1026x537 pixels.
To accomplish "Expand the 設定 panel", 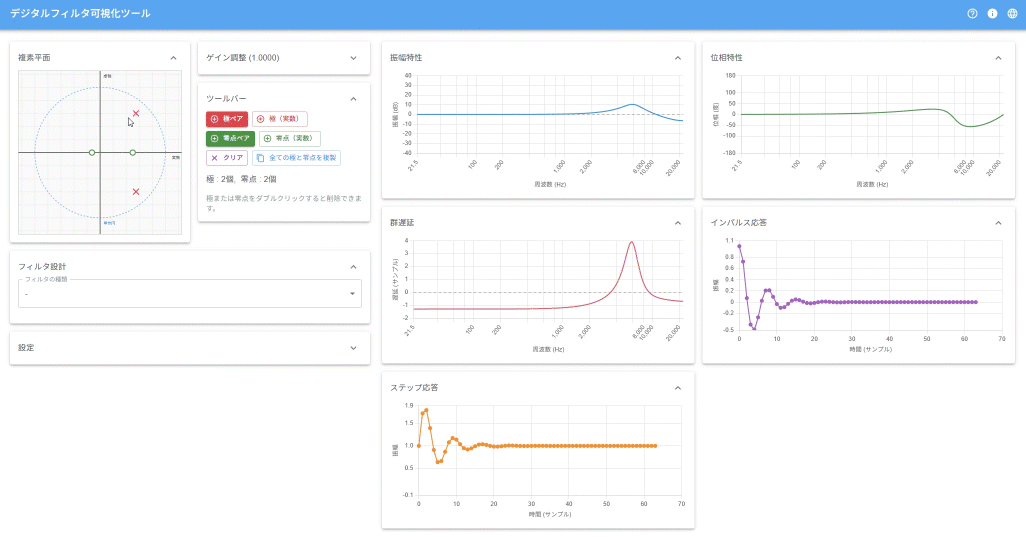I will click(353, 348).
